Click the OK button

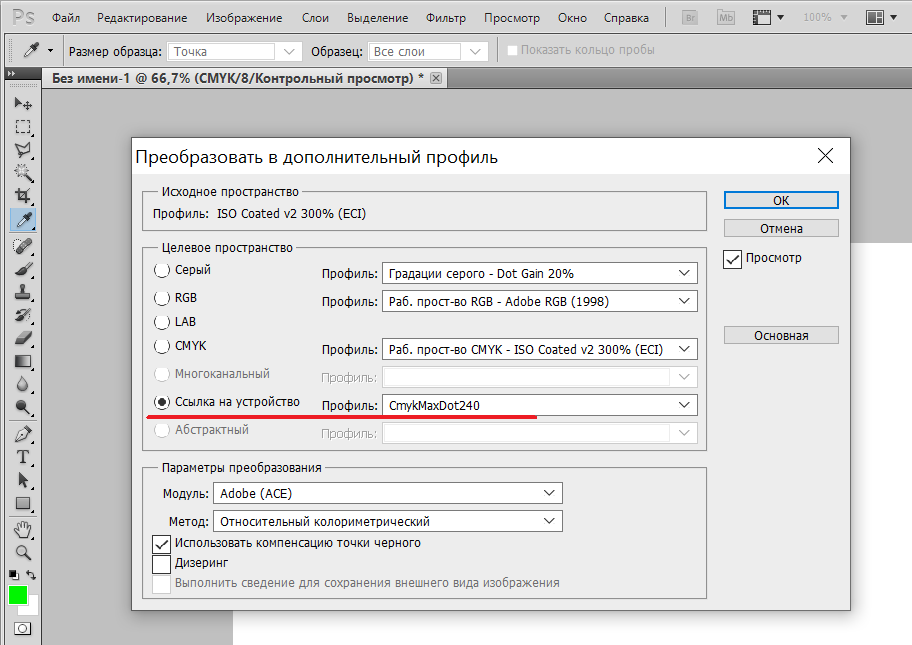tap(781, 201)
